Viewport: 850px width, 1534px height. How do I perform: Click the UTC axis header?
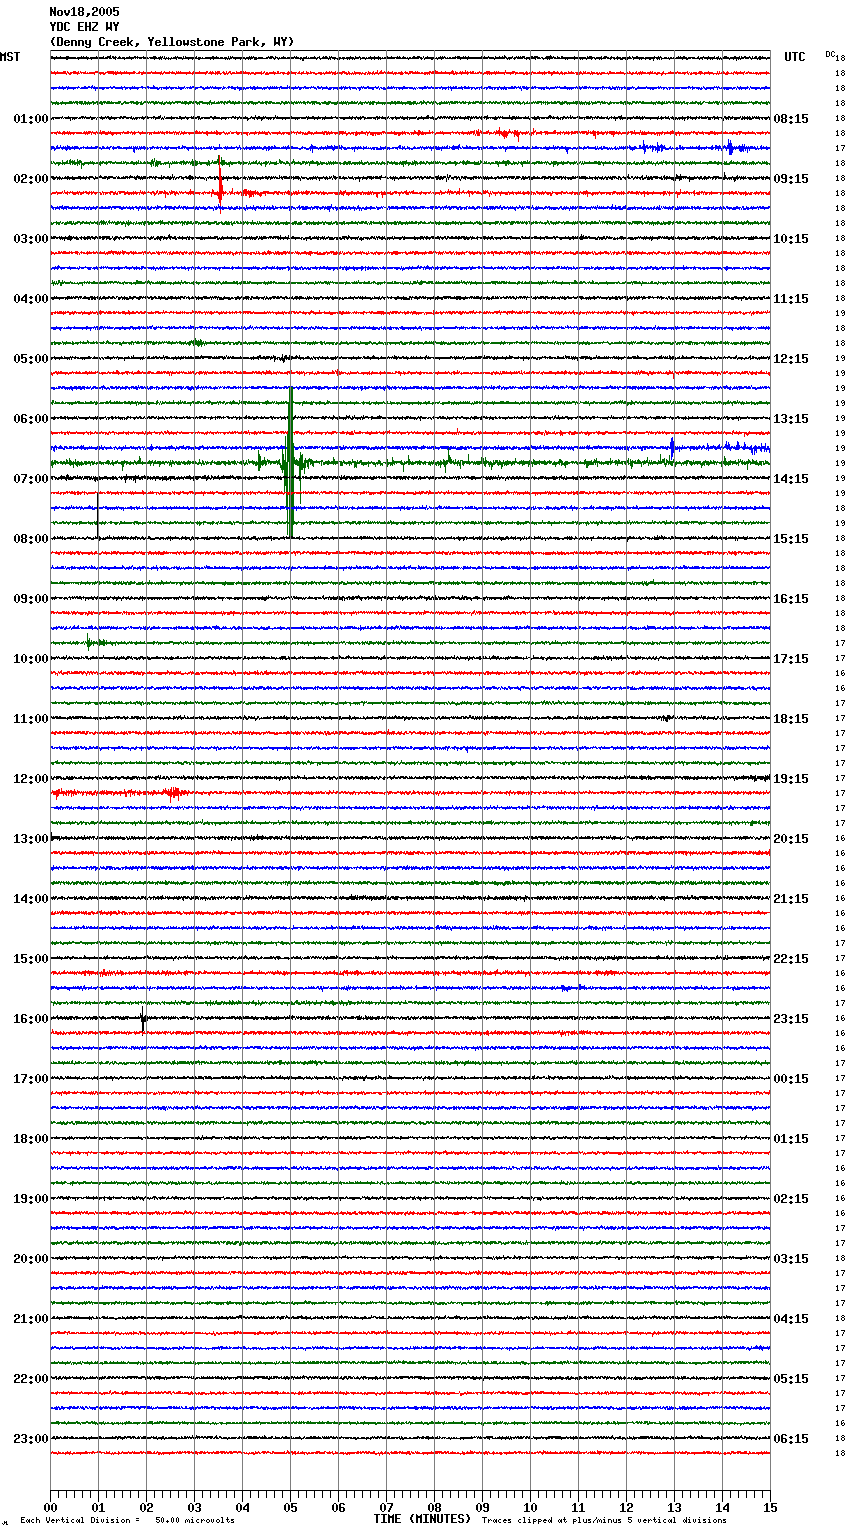pyautogui.click(x=795, y=57)
